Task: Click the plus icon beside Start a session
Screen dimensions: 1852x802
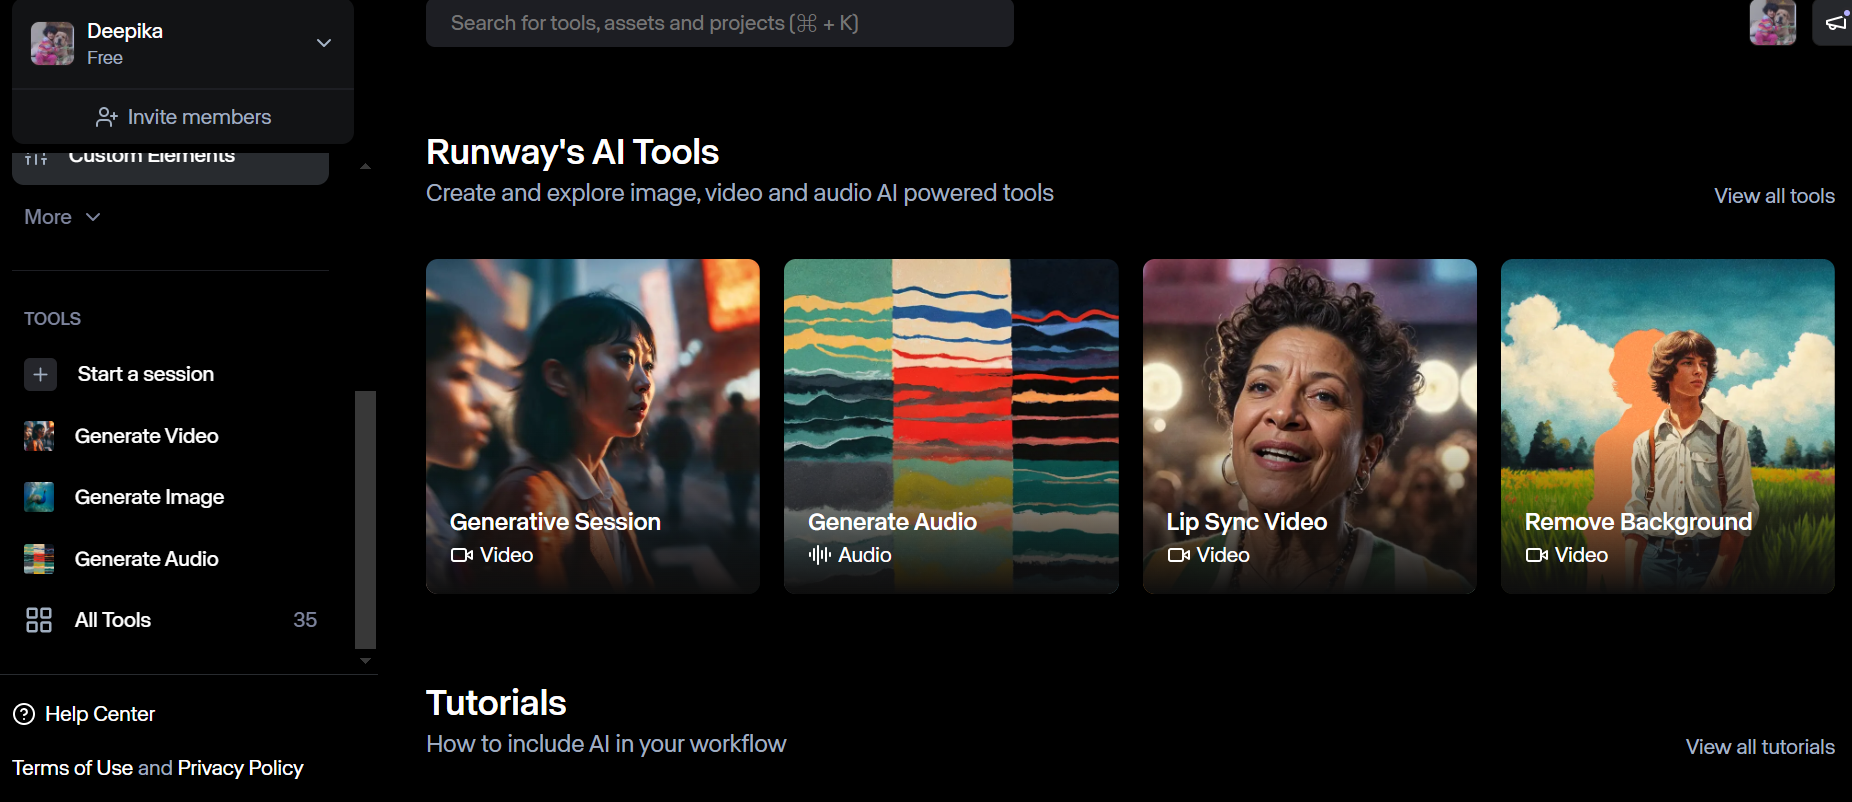Action: [x=40, y=374]
